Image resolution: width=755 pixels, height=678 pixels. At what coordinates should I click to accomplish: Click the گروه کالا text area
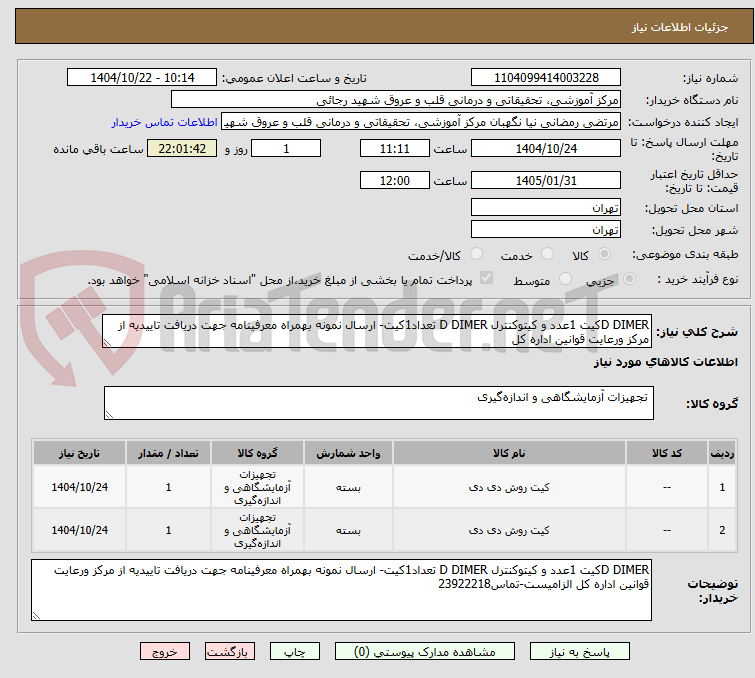click(378, 403)
